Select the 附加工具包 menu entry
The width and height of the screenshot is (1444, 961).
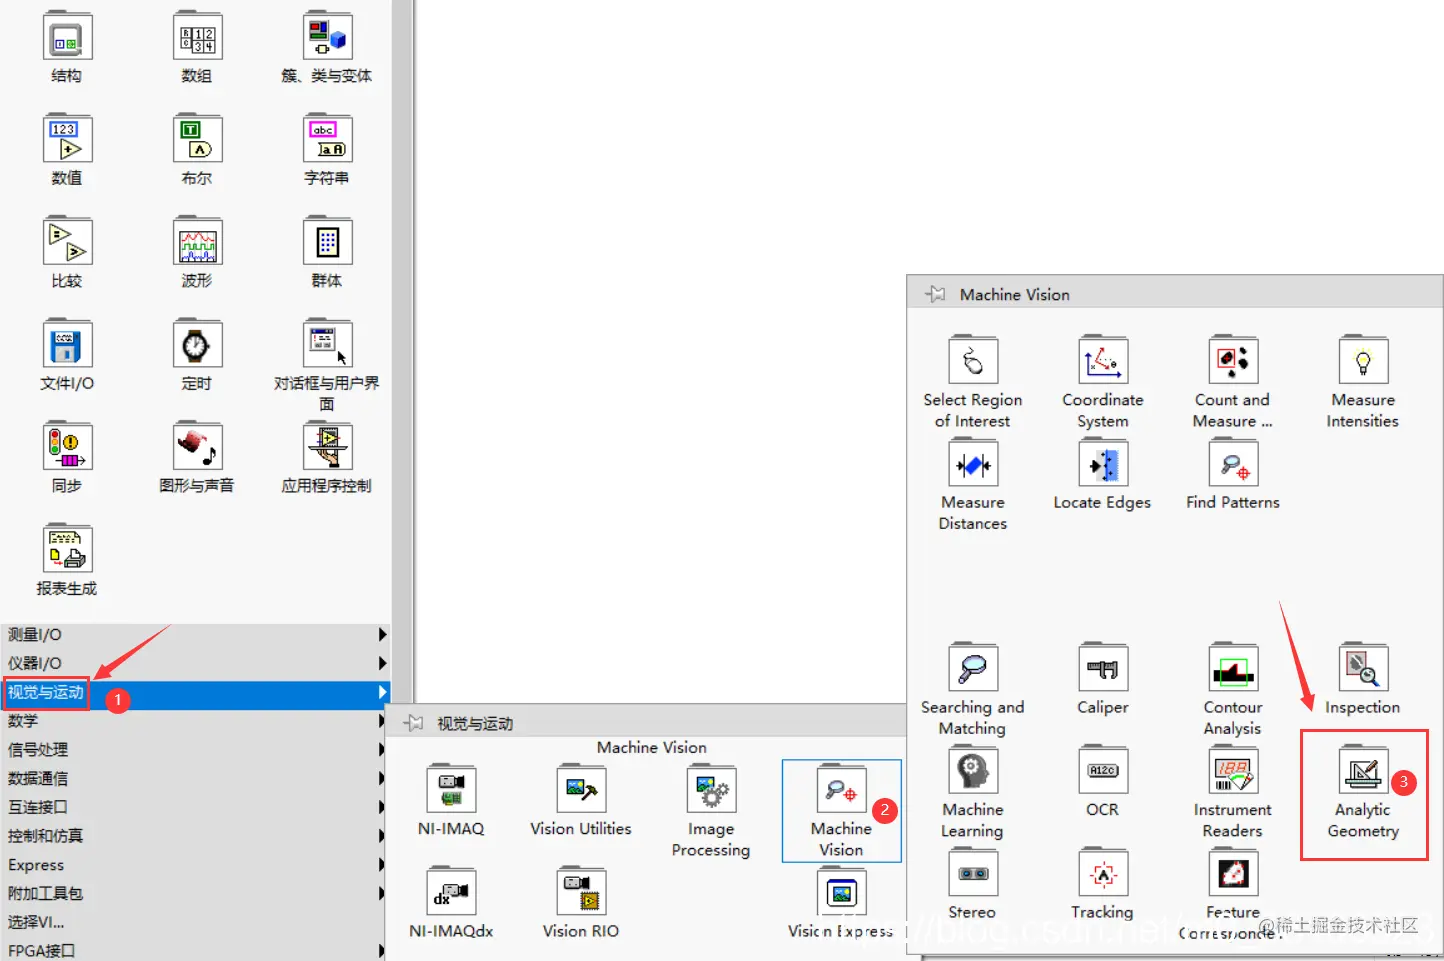click(x=195, y=893)
